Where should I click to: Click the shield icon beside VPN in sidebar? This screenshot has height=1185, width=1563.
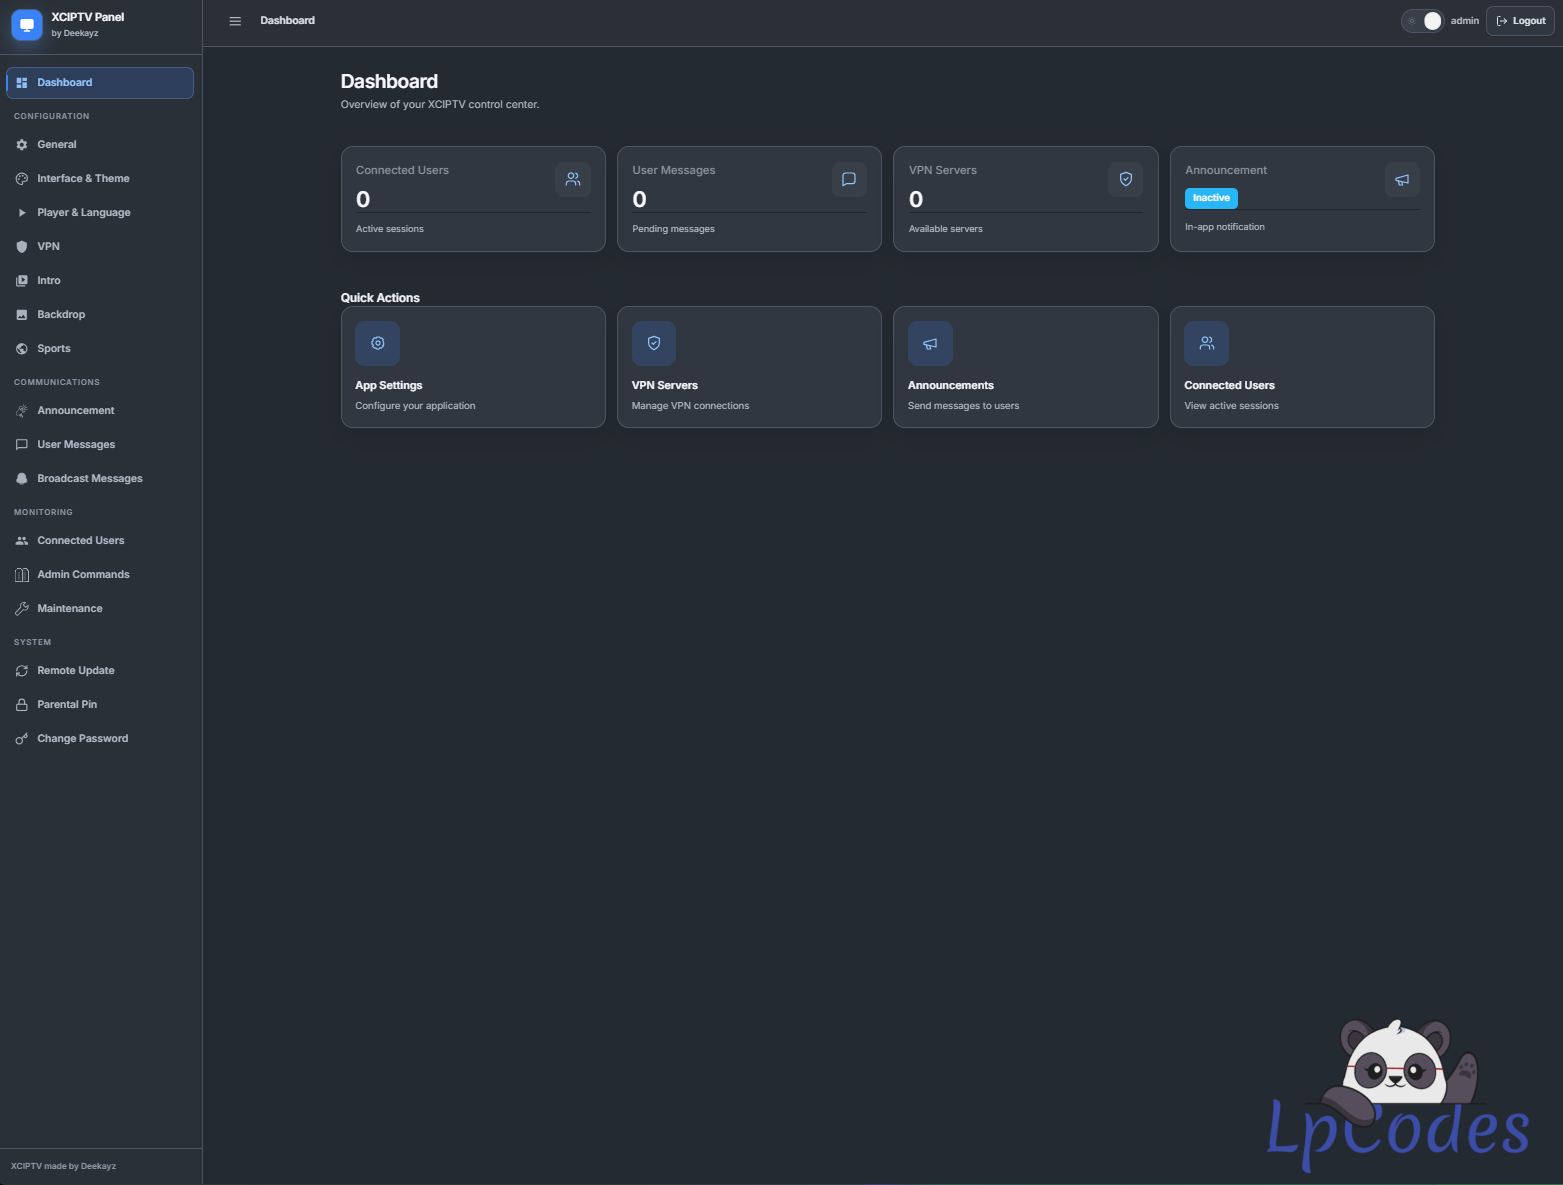pyautogui.click(x=22, y=247)
